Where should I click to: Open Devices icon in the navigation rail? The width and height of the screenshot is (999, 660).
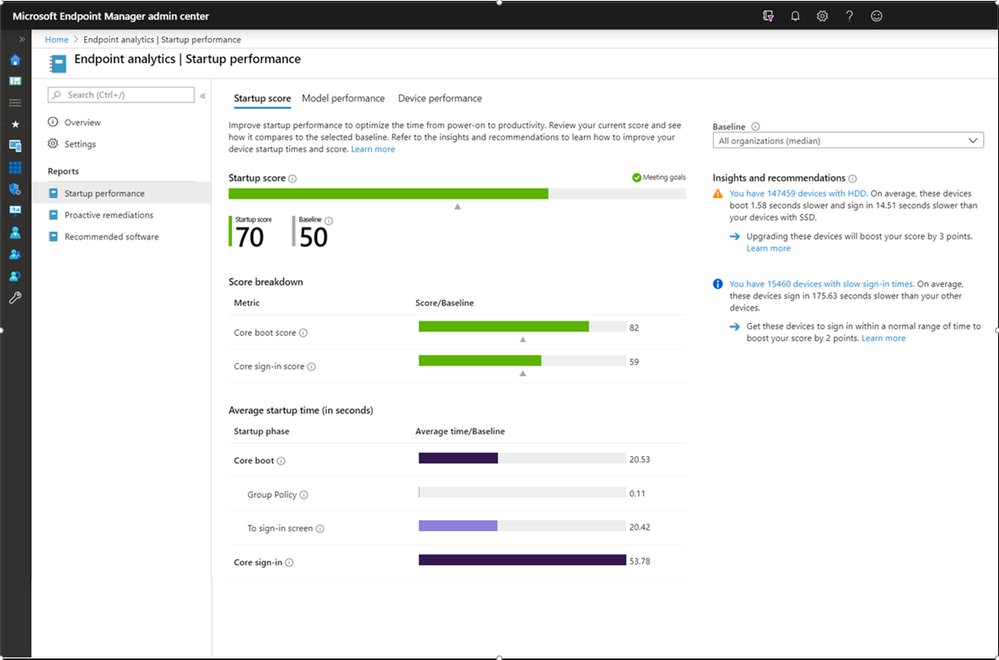[x=15, y=146]
